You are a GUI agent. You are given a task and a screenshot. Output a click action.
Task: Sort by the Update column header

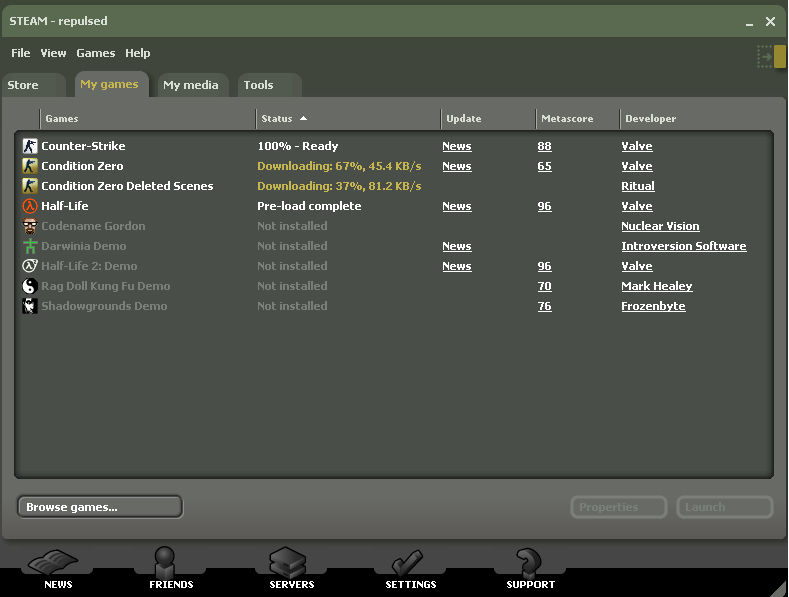click(488, 119)
